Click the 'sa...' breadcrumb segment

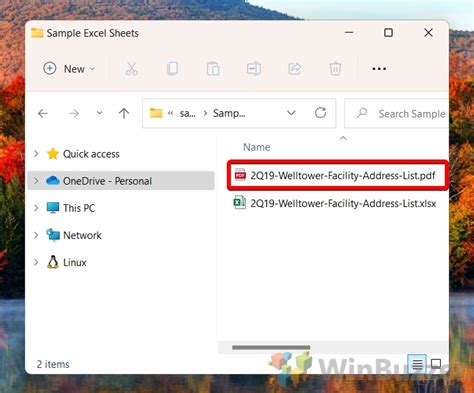pos(187,113)
